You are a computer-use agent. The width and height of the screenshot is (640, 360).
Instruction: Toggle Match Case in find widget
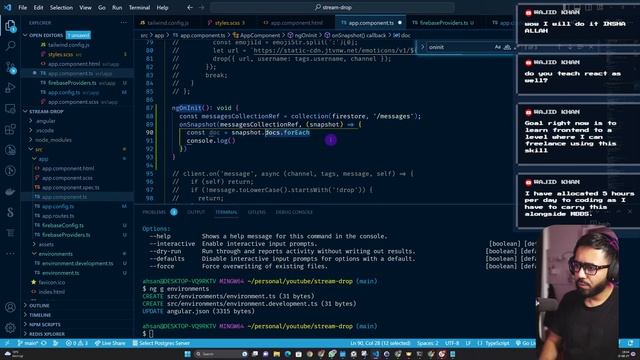coord(497,47)
